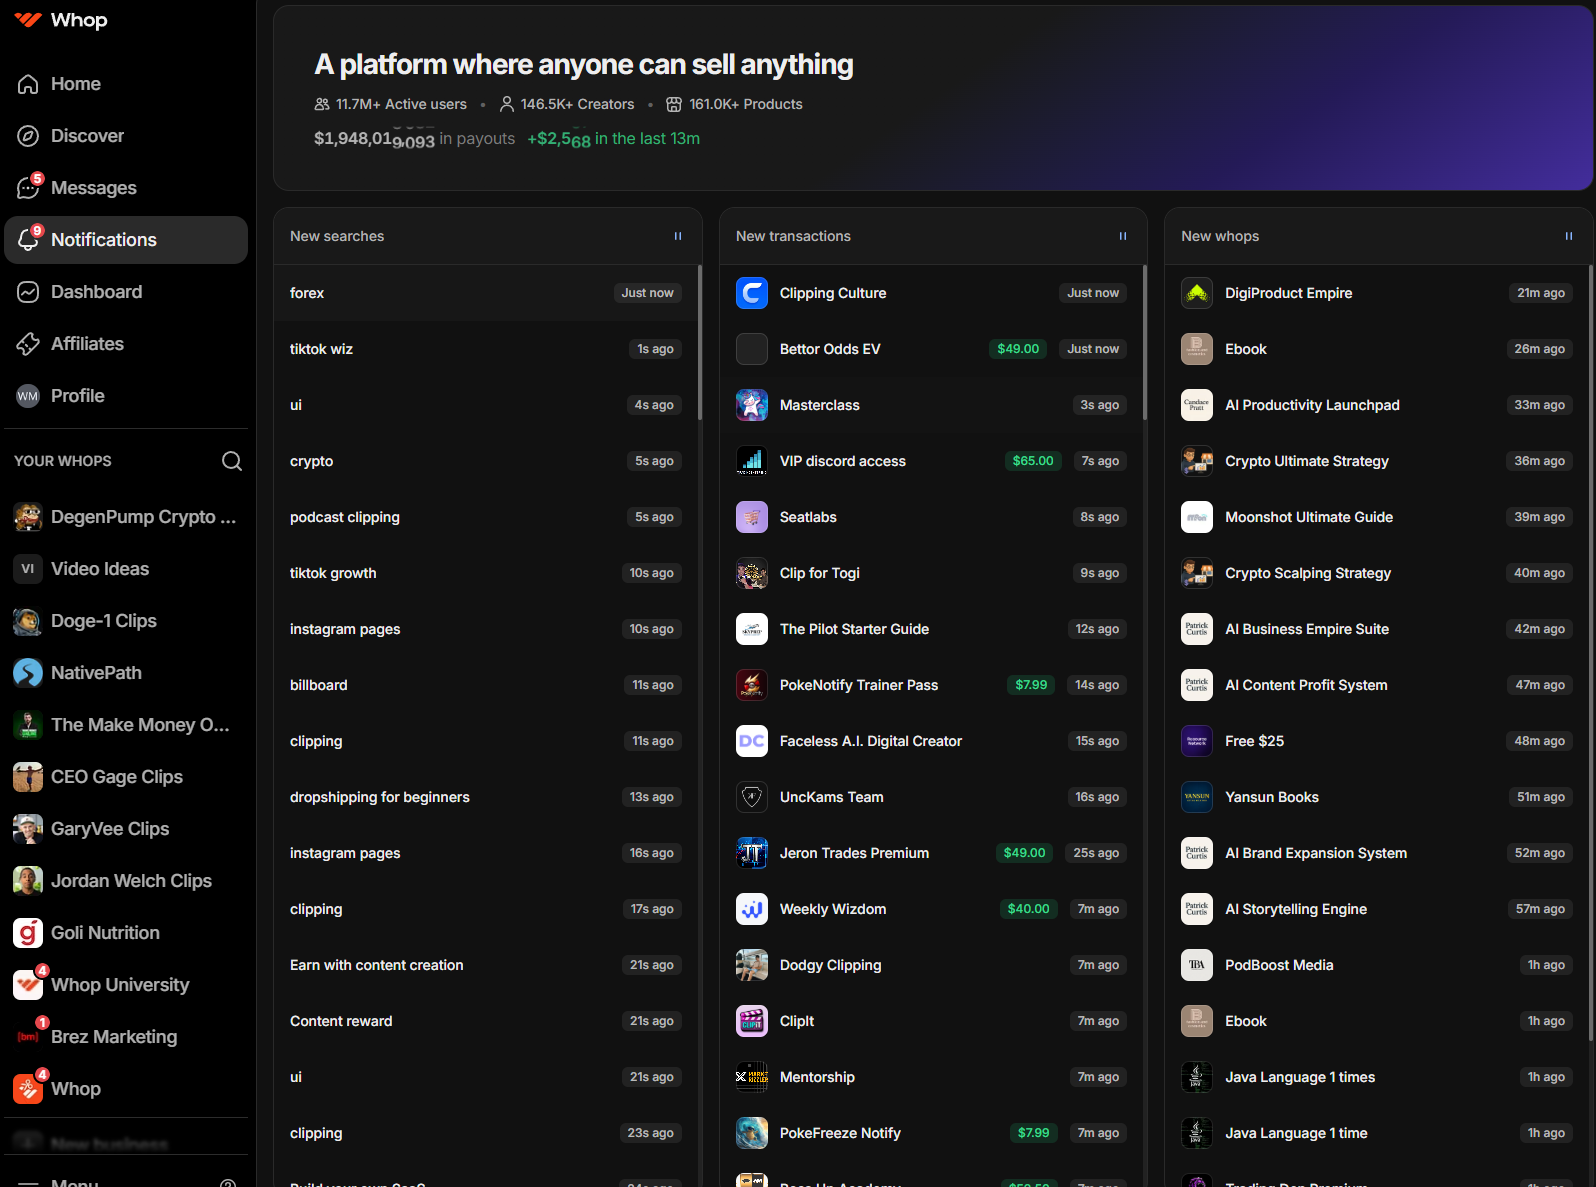Open the Messages section
The width and height of the screenshot is (1596, 1187).
(93, 188)
